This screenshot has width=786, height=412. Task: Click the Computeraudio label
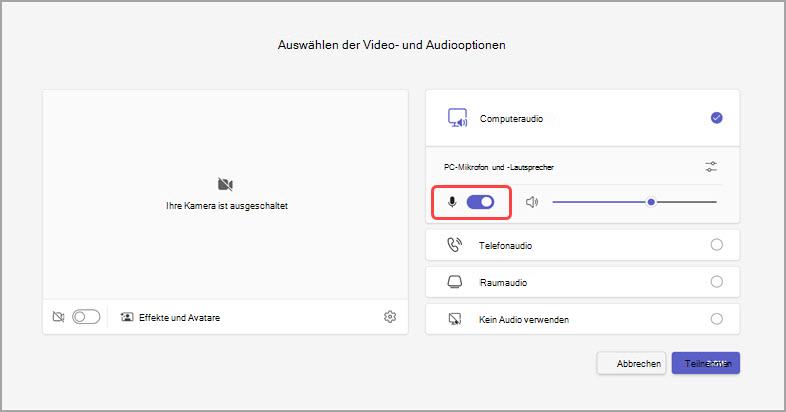511,119
